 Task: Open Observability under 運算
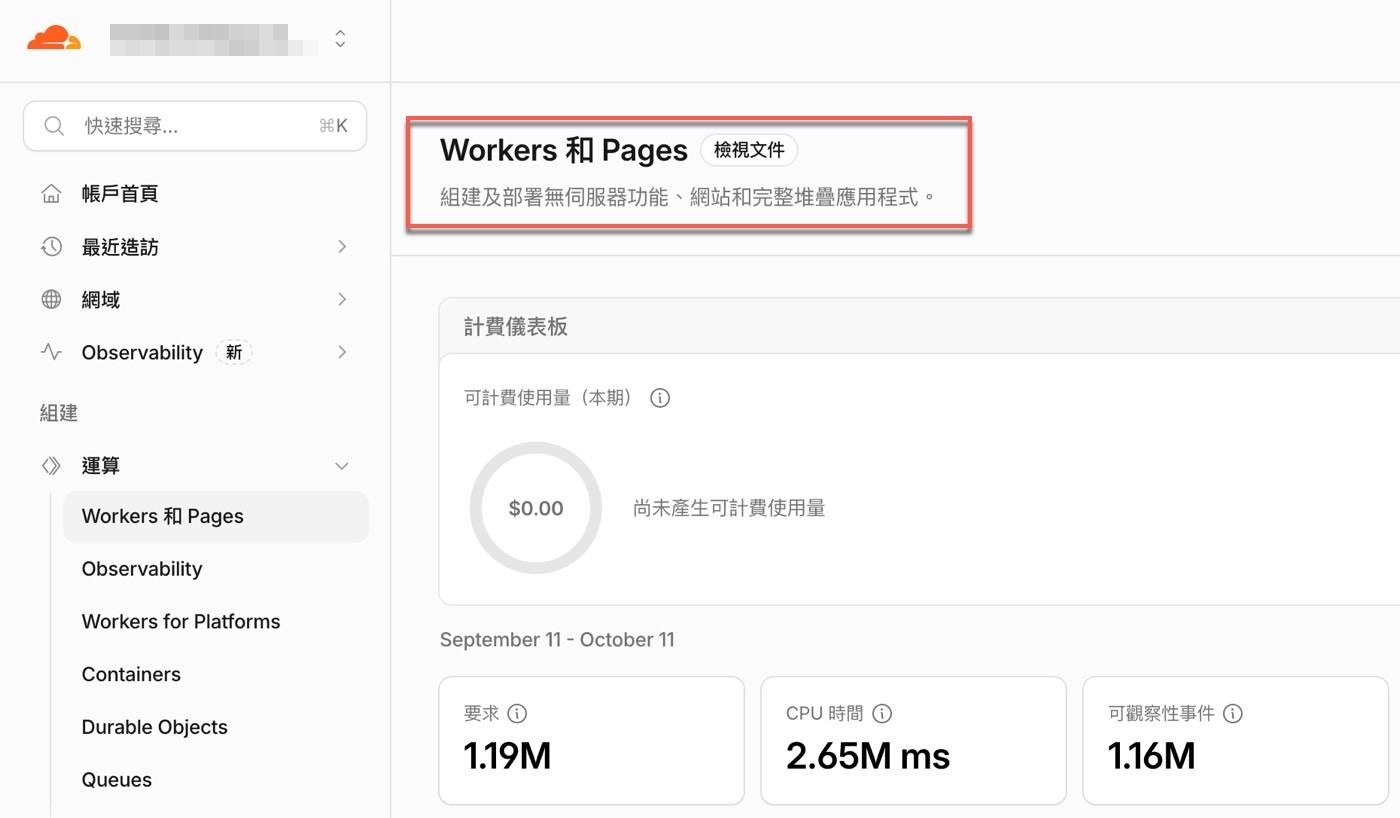(x=142, y=569)
